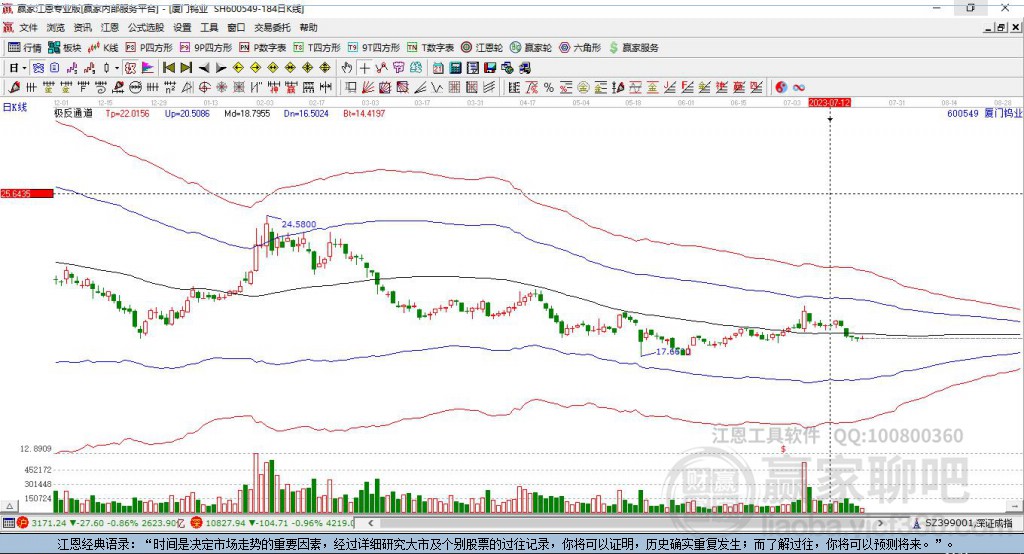Click the 10827.94 index status entry
This screenshot has height=554, width=1024.
[x=272, y=523]
